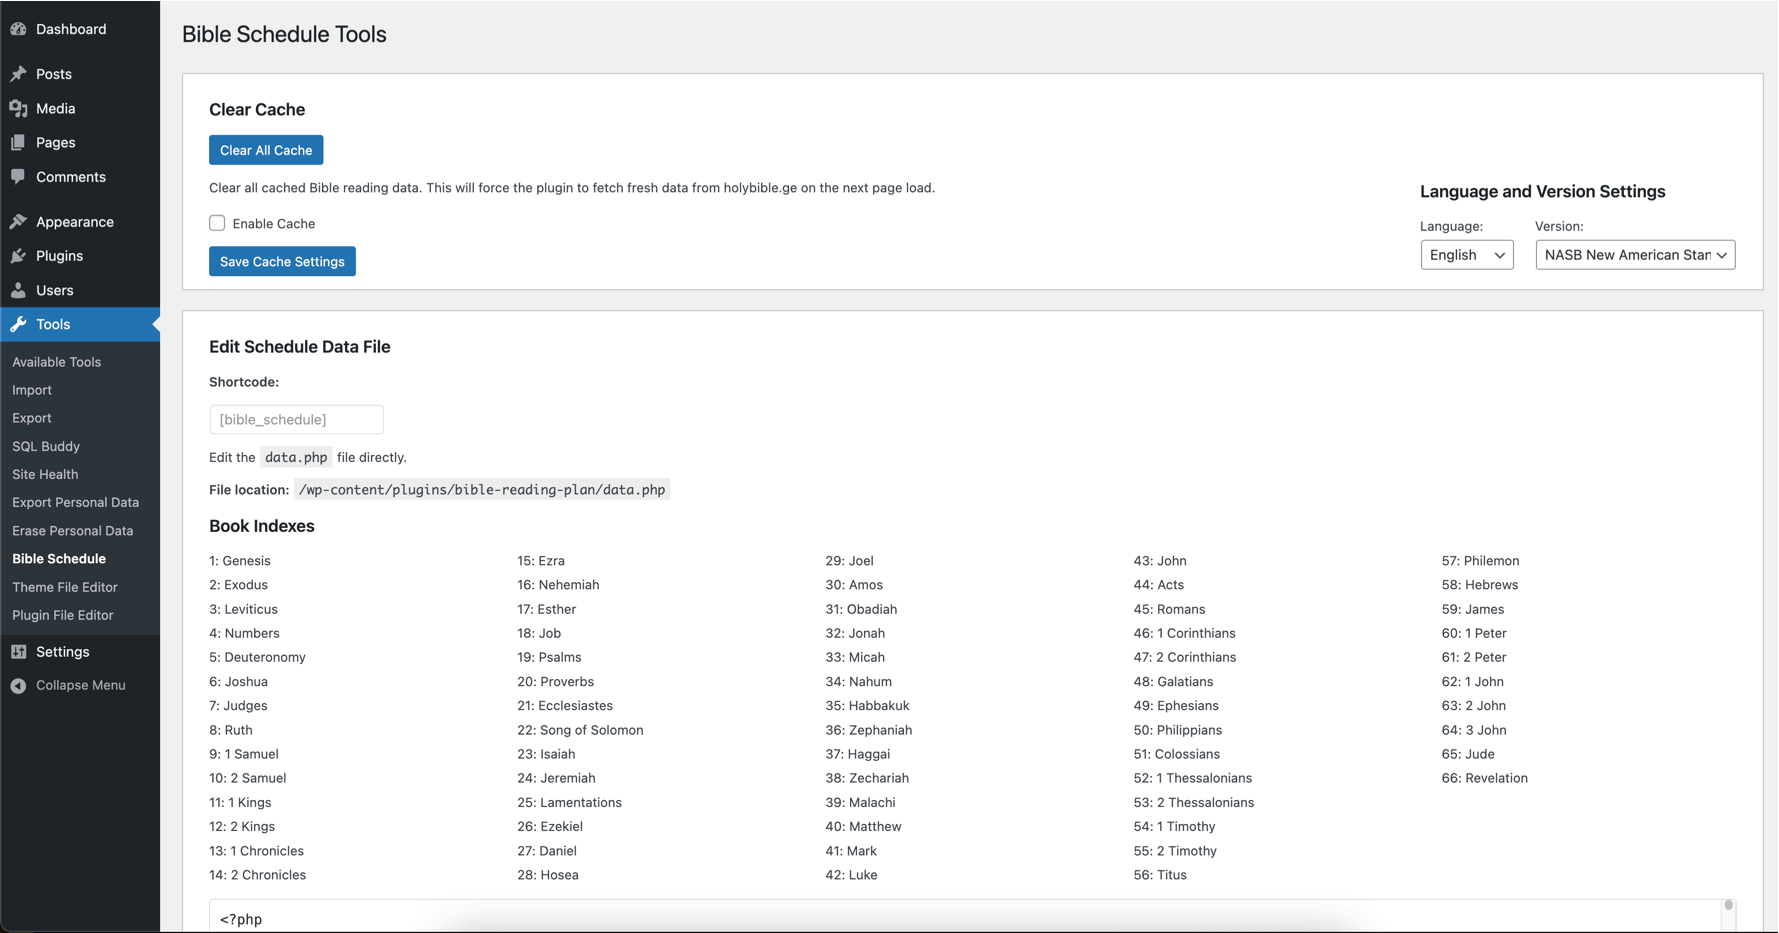The height and width of the screenshot is (933, 1779).
Task: Click the '53: 2 Thessalonians' entry
Action: tap(1193, 803)
